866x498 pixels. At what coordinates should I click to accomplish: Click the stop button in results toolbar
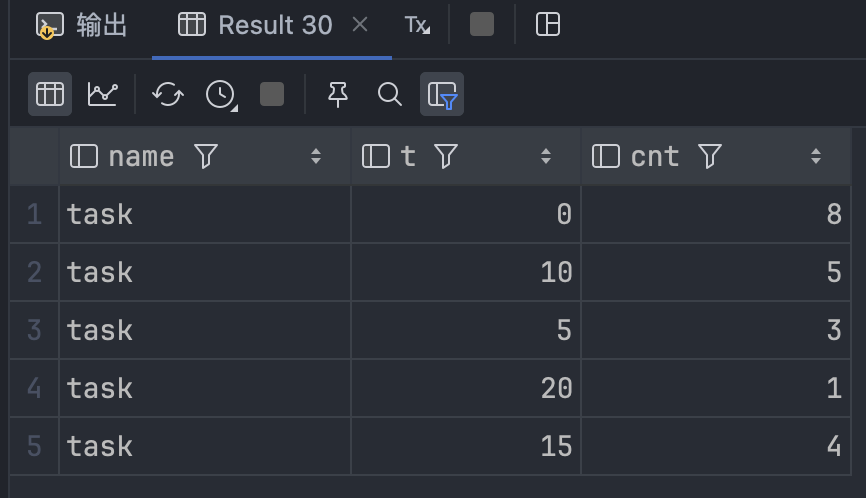point(272,94)
